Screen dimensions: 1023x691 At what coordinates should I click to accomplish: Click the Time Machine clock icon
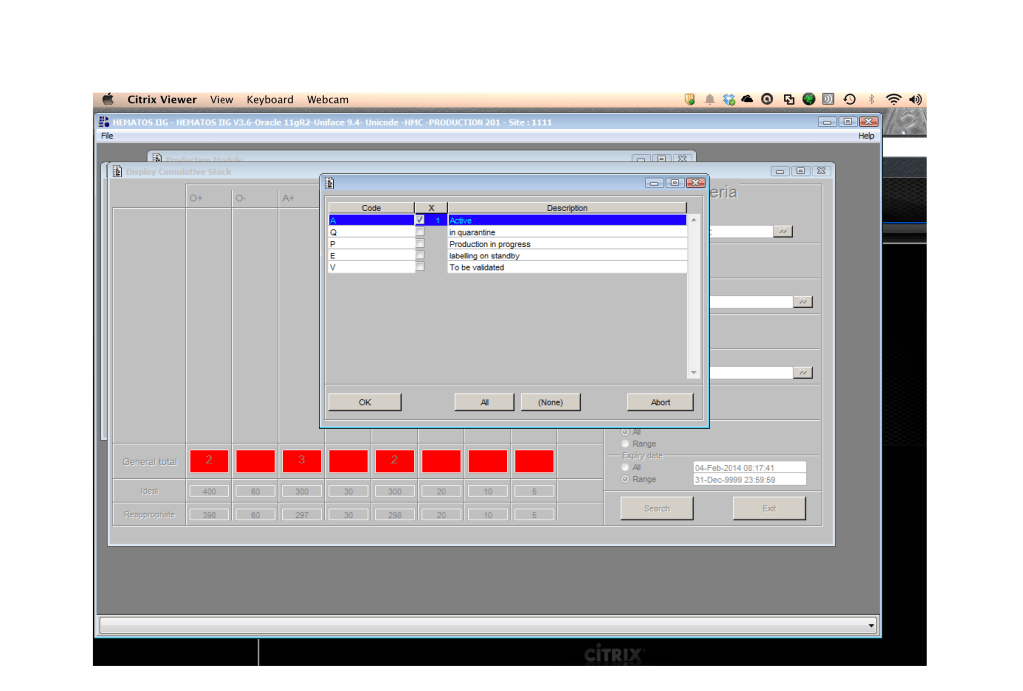(849, 99)
